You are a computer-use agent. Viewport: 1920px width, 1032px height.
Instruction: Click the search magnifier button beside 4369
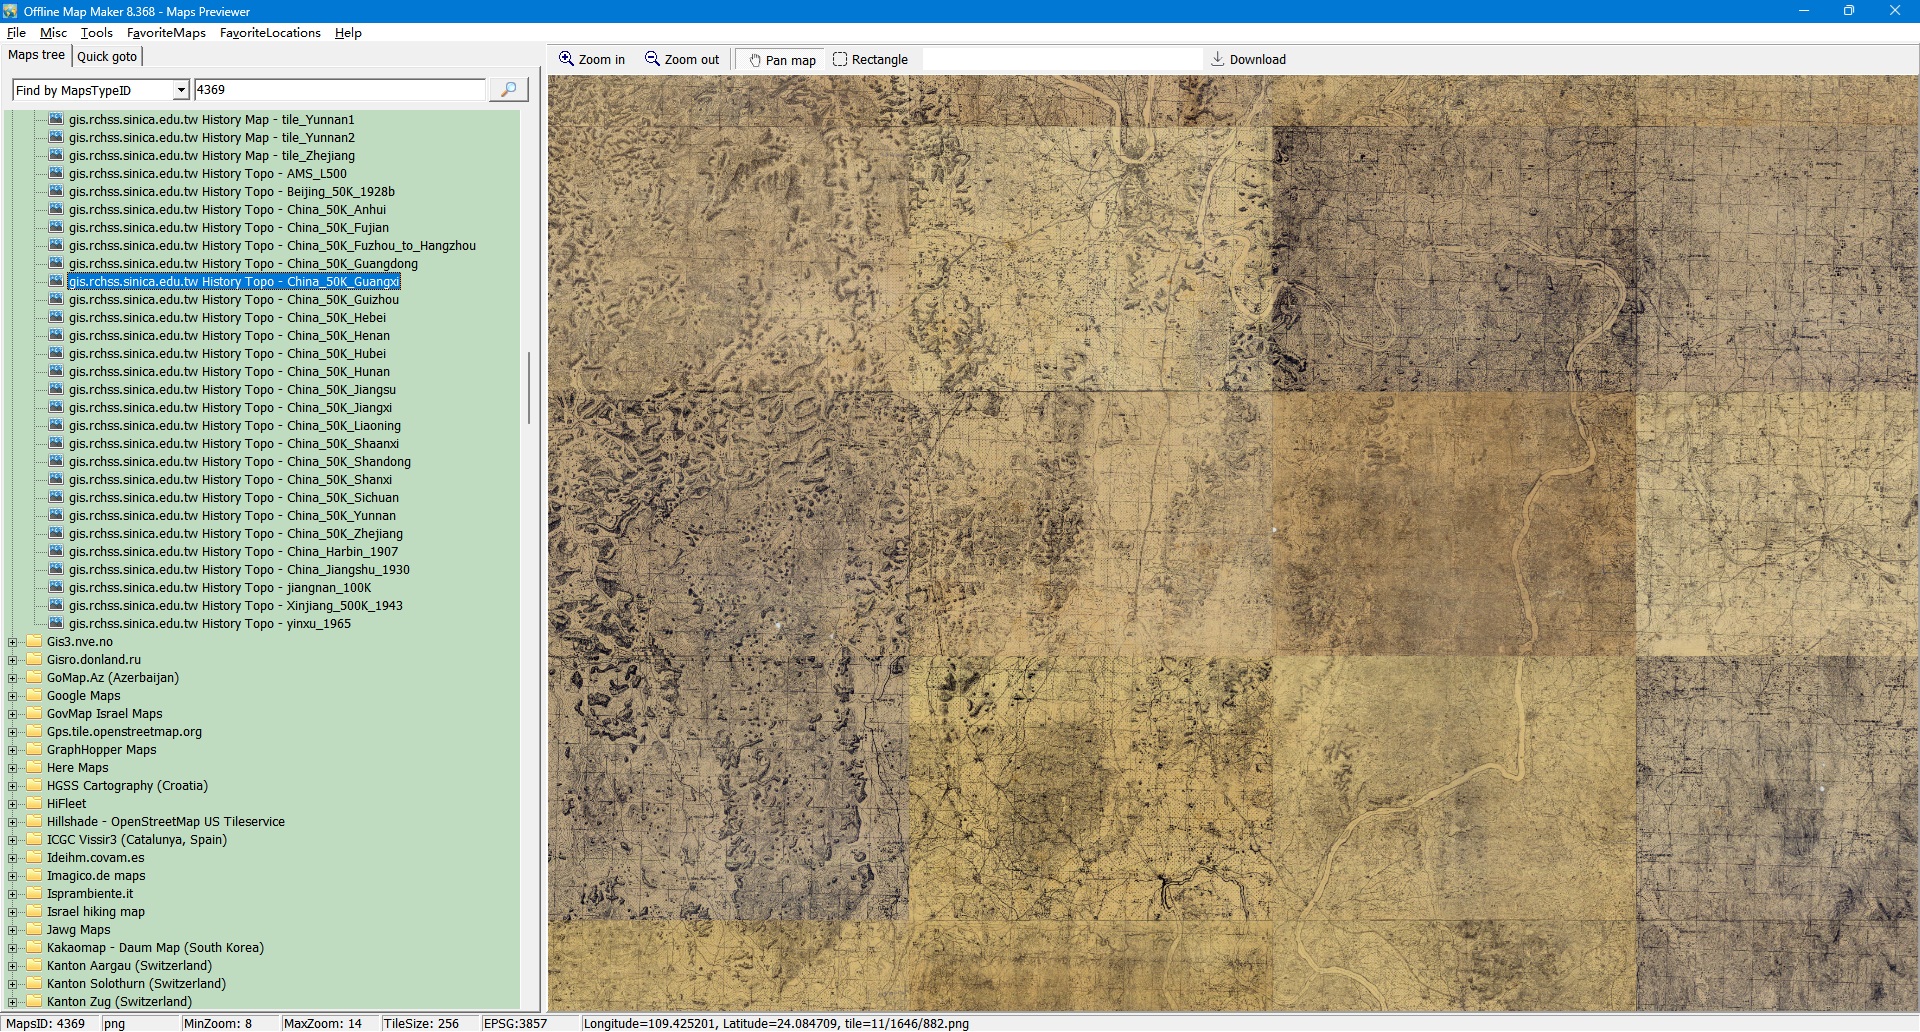tap(508, 90)
